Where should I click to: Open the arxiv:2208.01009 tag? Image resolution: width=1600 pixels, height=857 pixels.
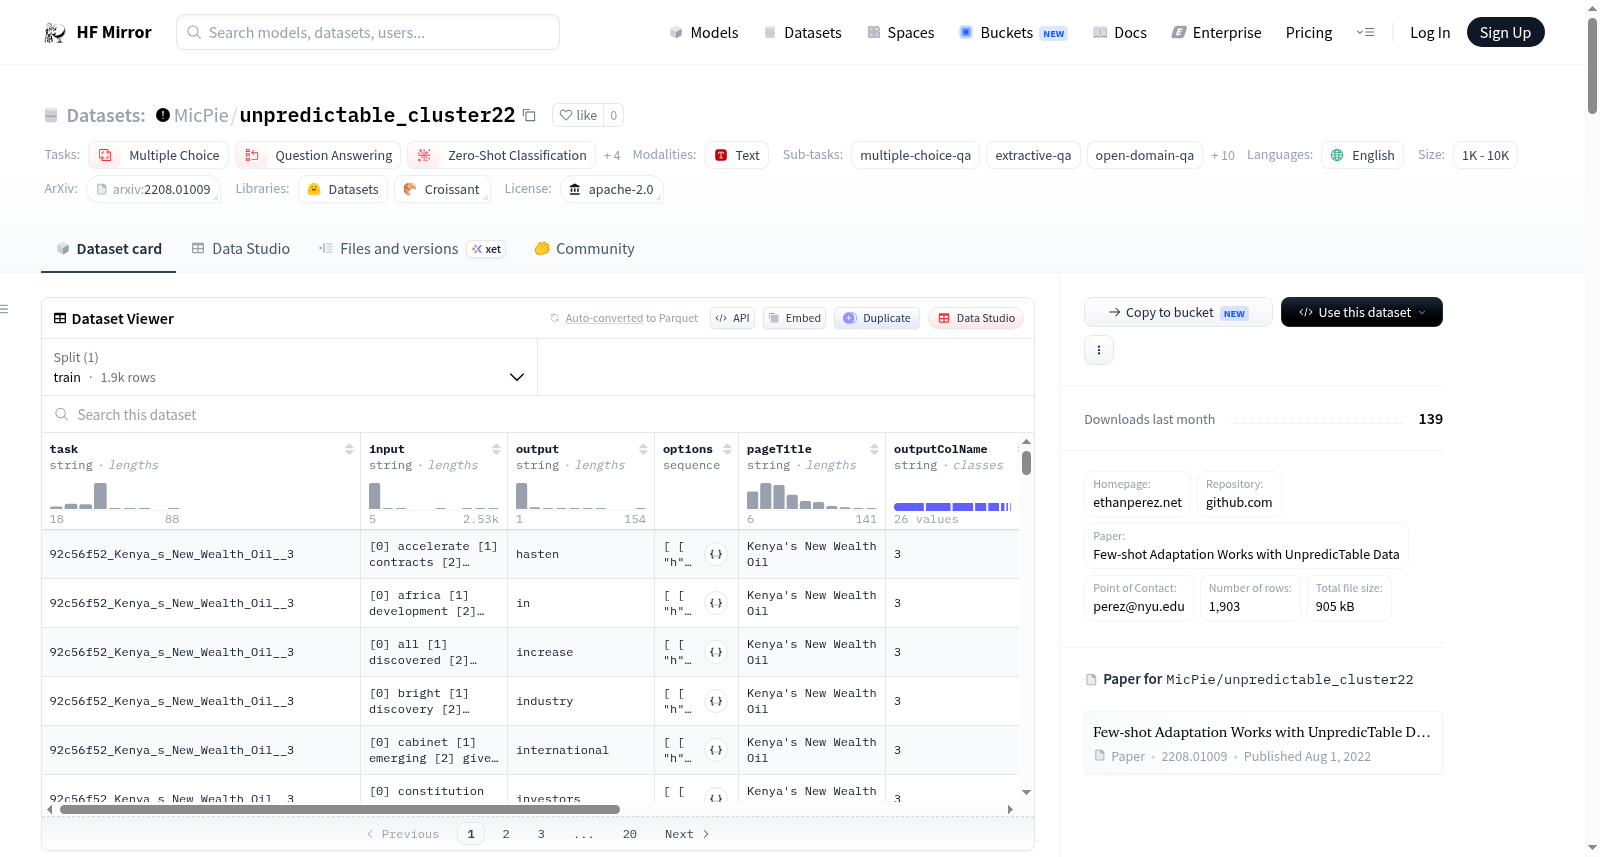click(x=153, y=189)
